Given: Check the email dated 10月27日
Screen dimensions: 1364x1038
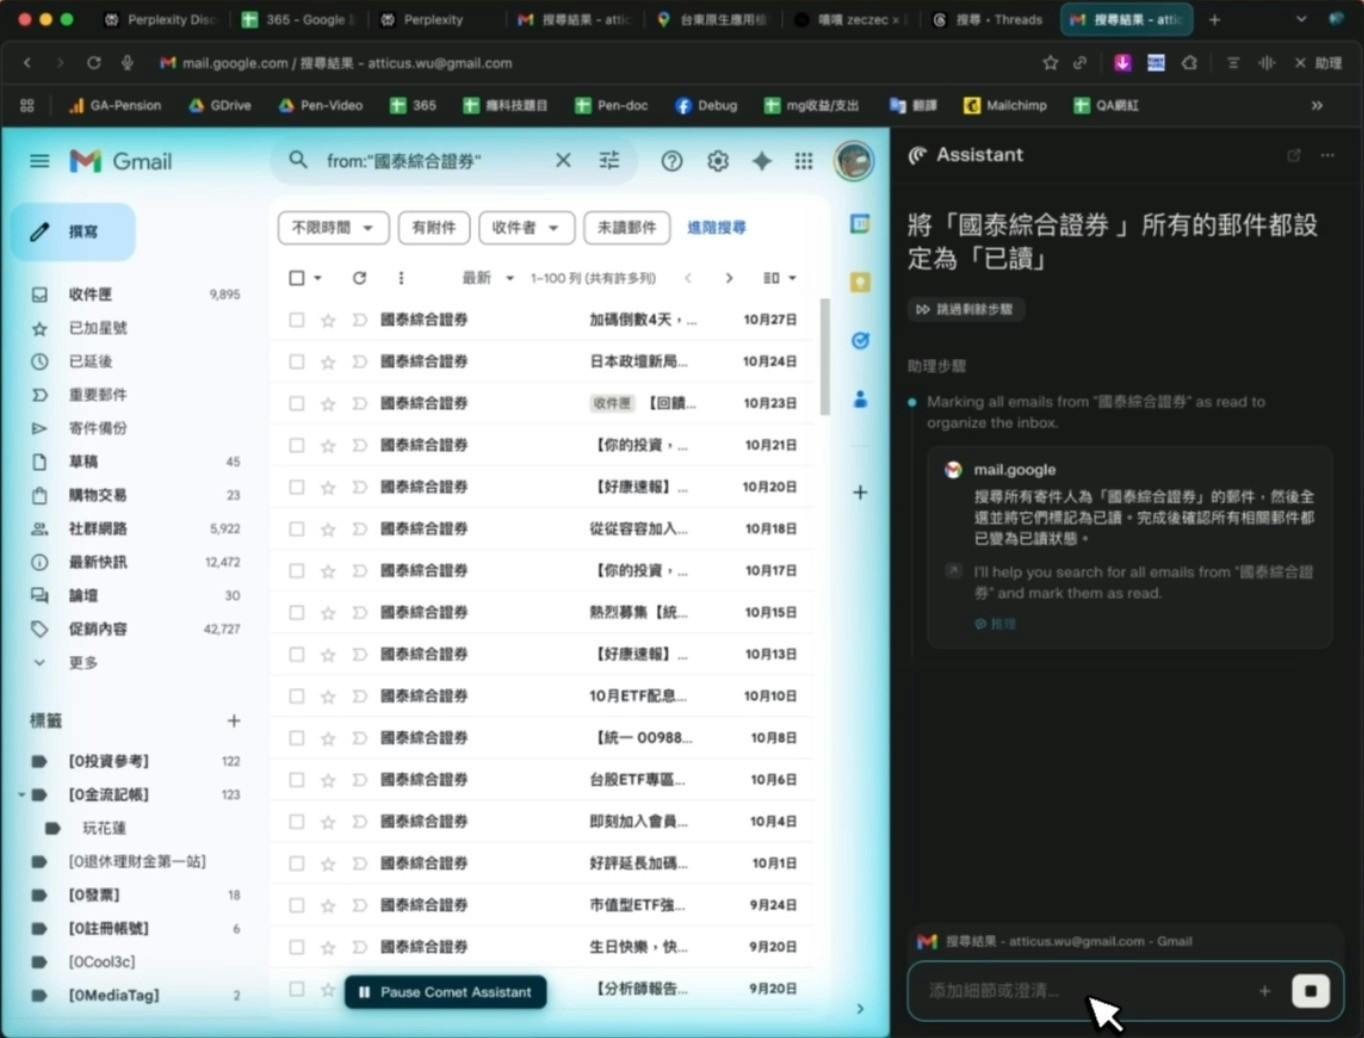Looking at the screenshot, I should tap(297, 320).
